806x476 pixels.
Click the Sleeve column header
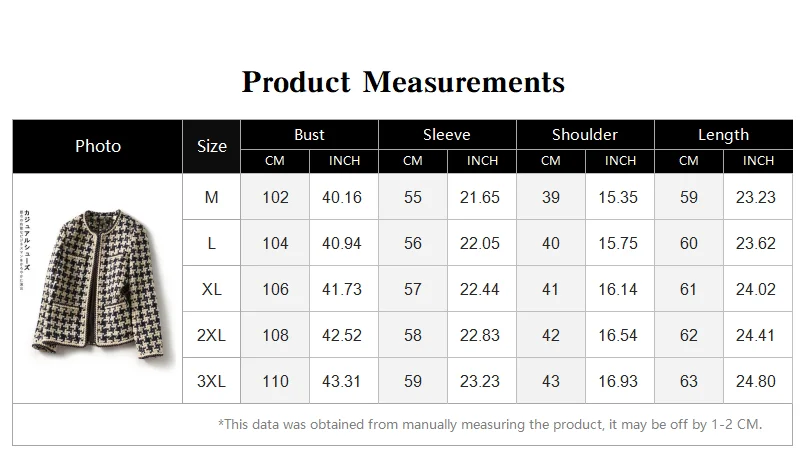click(447, 135)
